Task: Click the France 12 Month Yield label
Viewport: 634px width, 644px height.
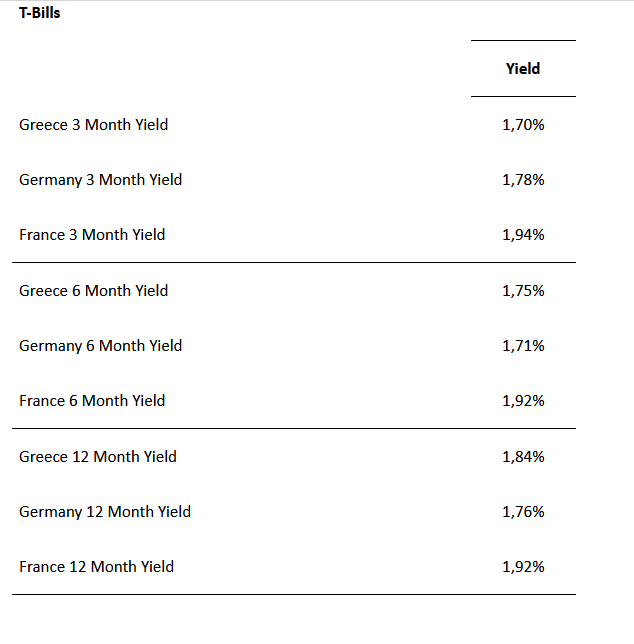Action: pyautogui.click(x=96, y=567)
